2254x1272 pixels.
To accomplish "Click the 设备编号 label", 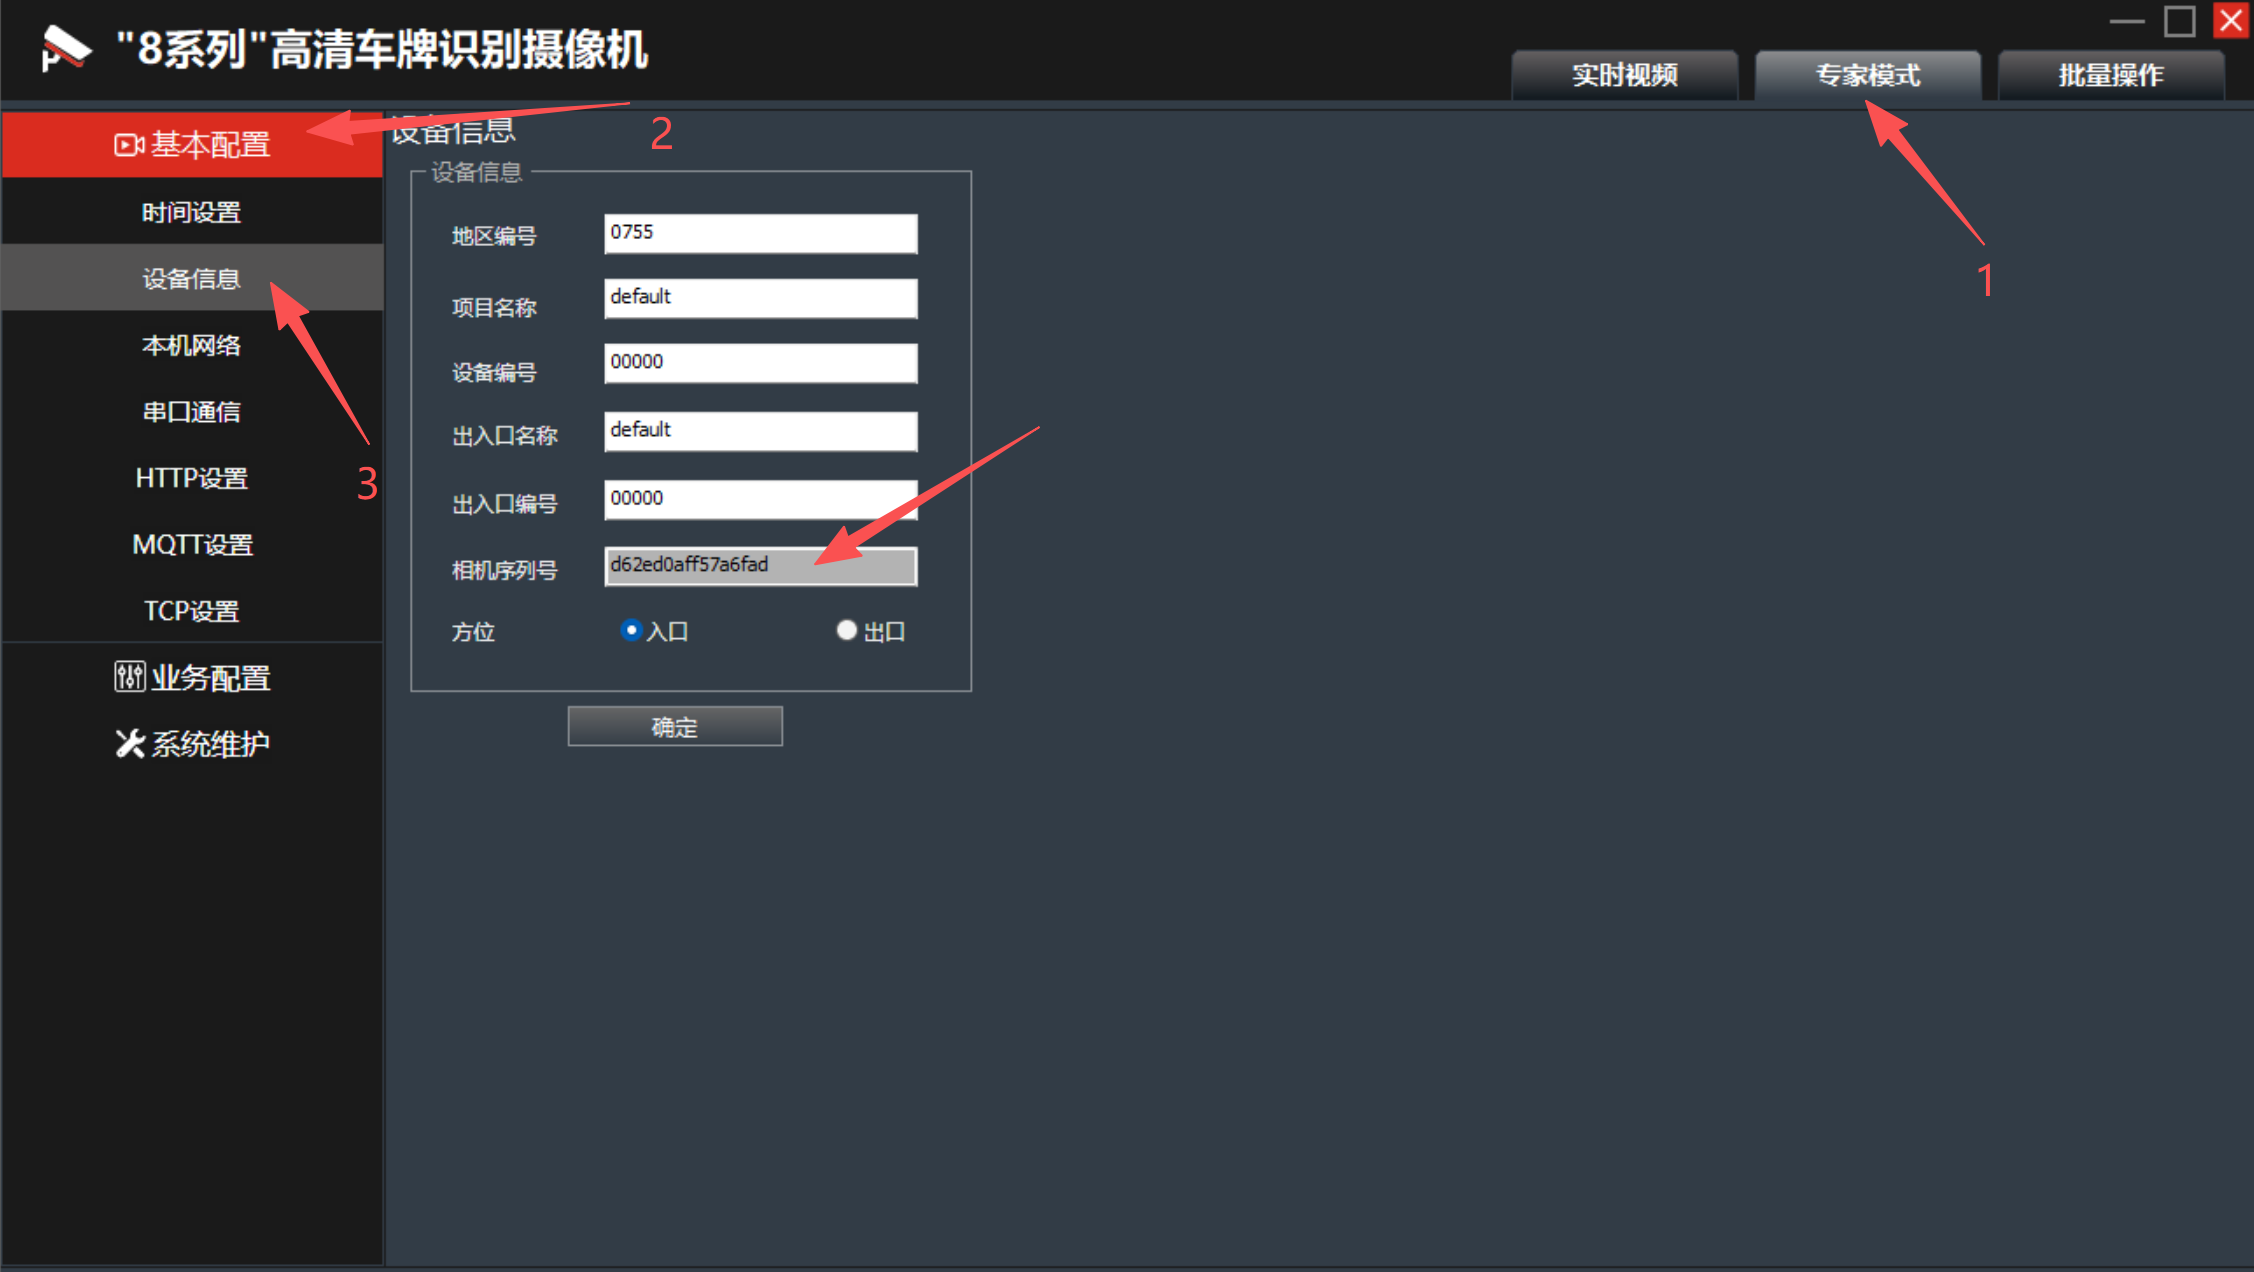I will 494,372.
